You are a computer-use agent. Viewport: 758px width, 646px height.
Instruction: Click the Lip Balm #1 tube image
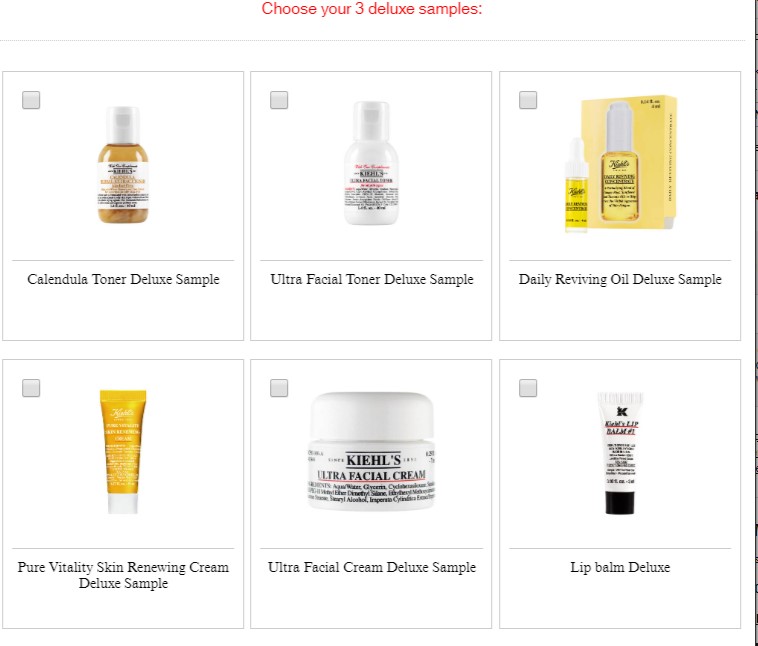pos(620,453)
